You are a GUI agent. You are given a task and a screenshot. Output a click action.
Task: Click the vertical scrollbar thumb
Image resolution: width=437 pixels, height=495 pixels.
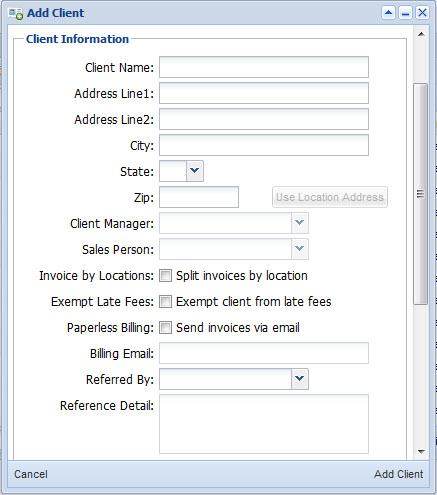click(421, 194)
